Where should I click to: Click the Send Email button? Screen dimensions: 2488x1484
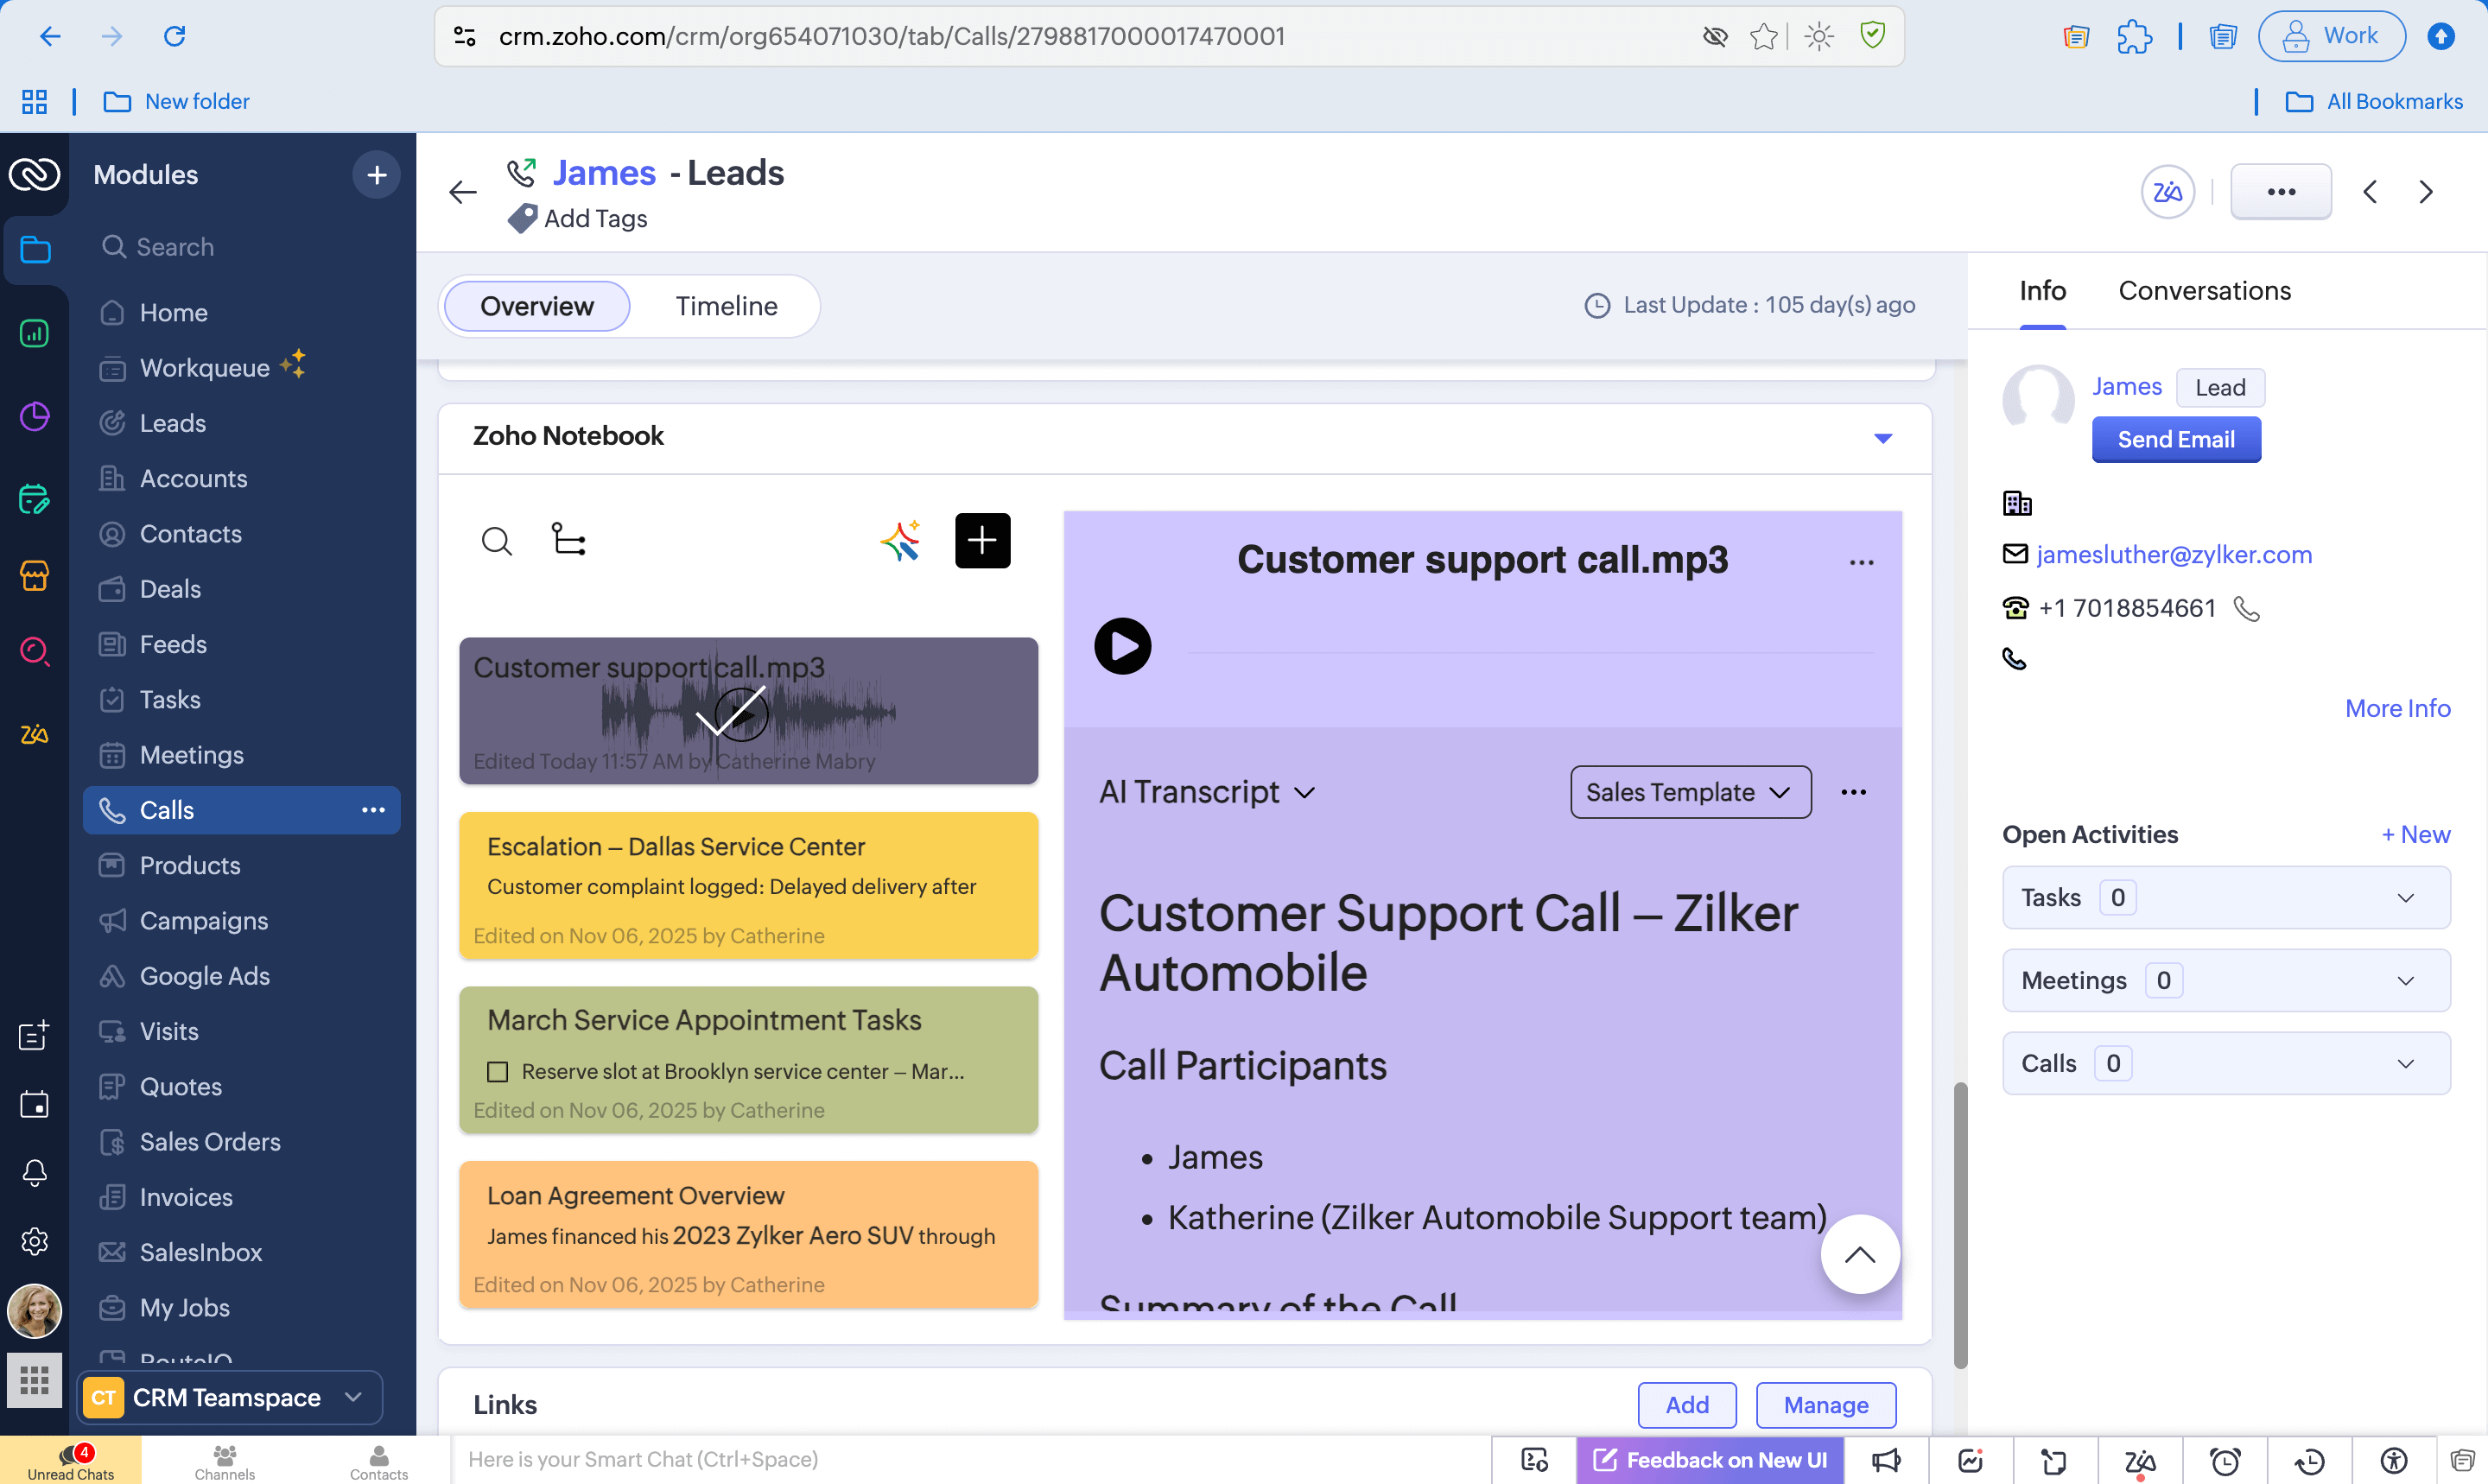click(x=2176, y=439)
